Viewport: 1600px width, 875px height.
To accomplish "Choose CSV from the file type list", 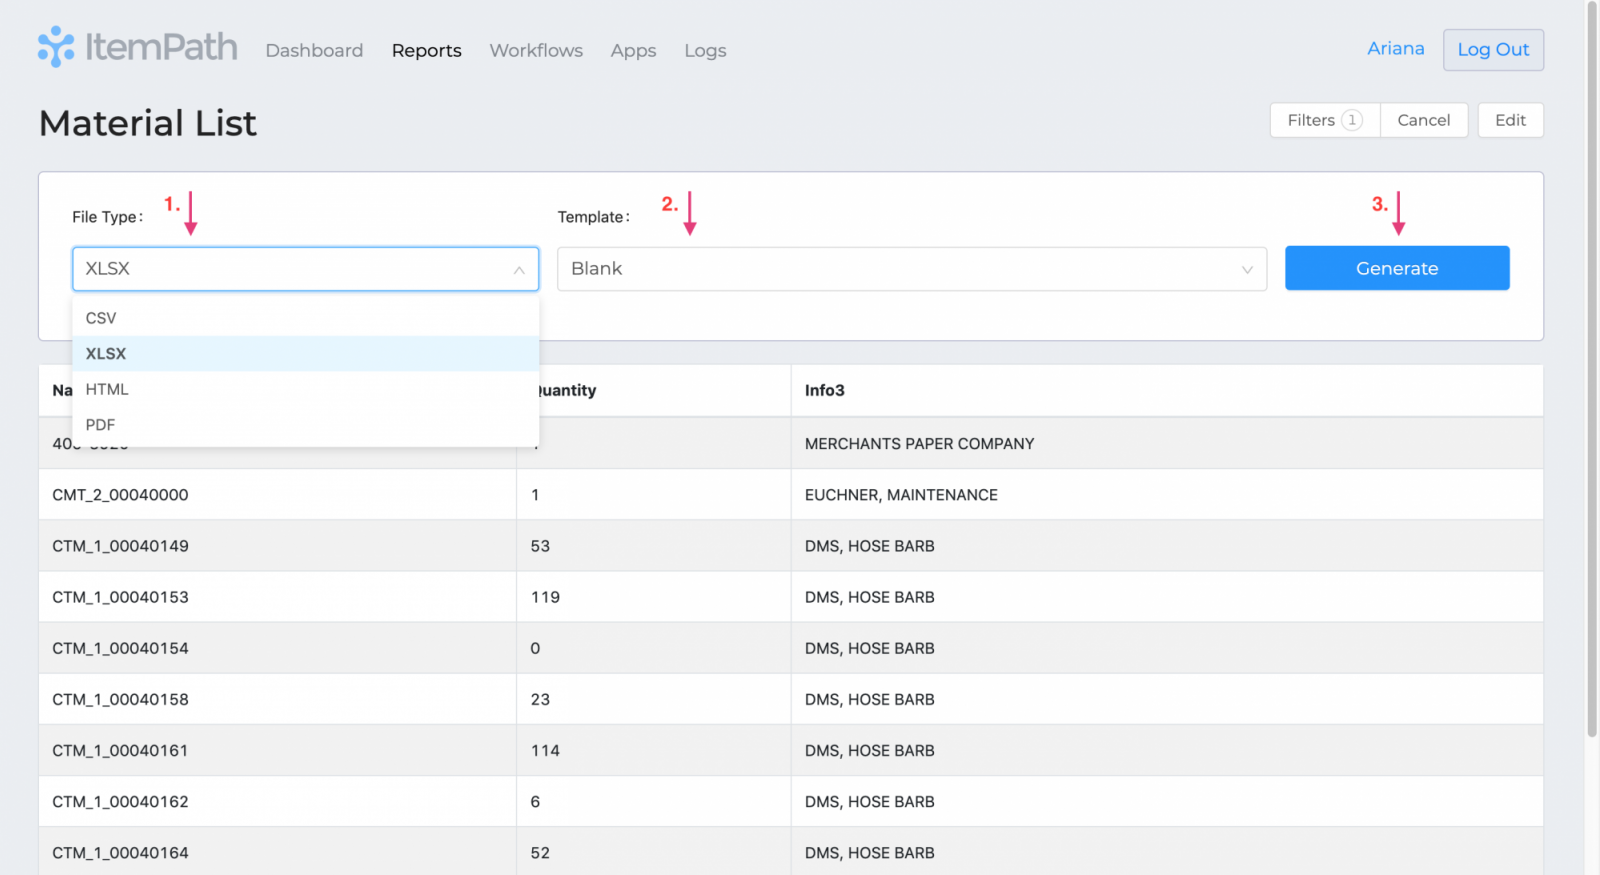I will (x=306, y=318).
